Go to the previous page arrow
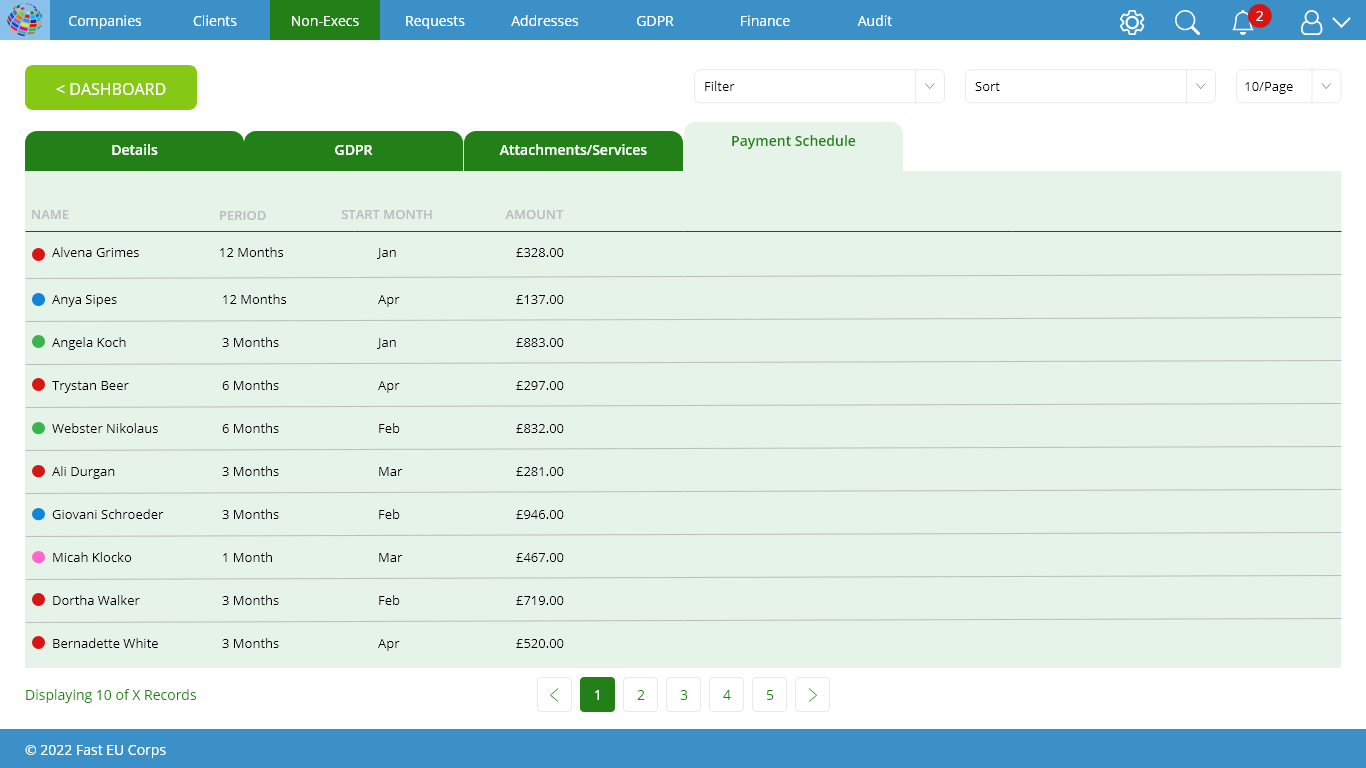The height and width of the screenshot is (768, 1366). [x=554, y=695]
